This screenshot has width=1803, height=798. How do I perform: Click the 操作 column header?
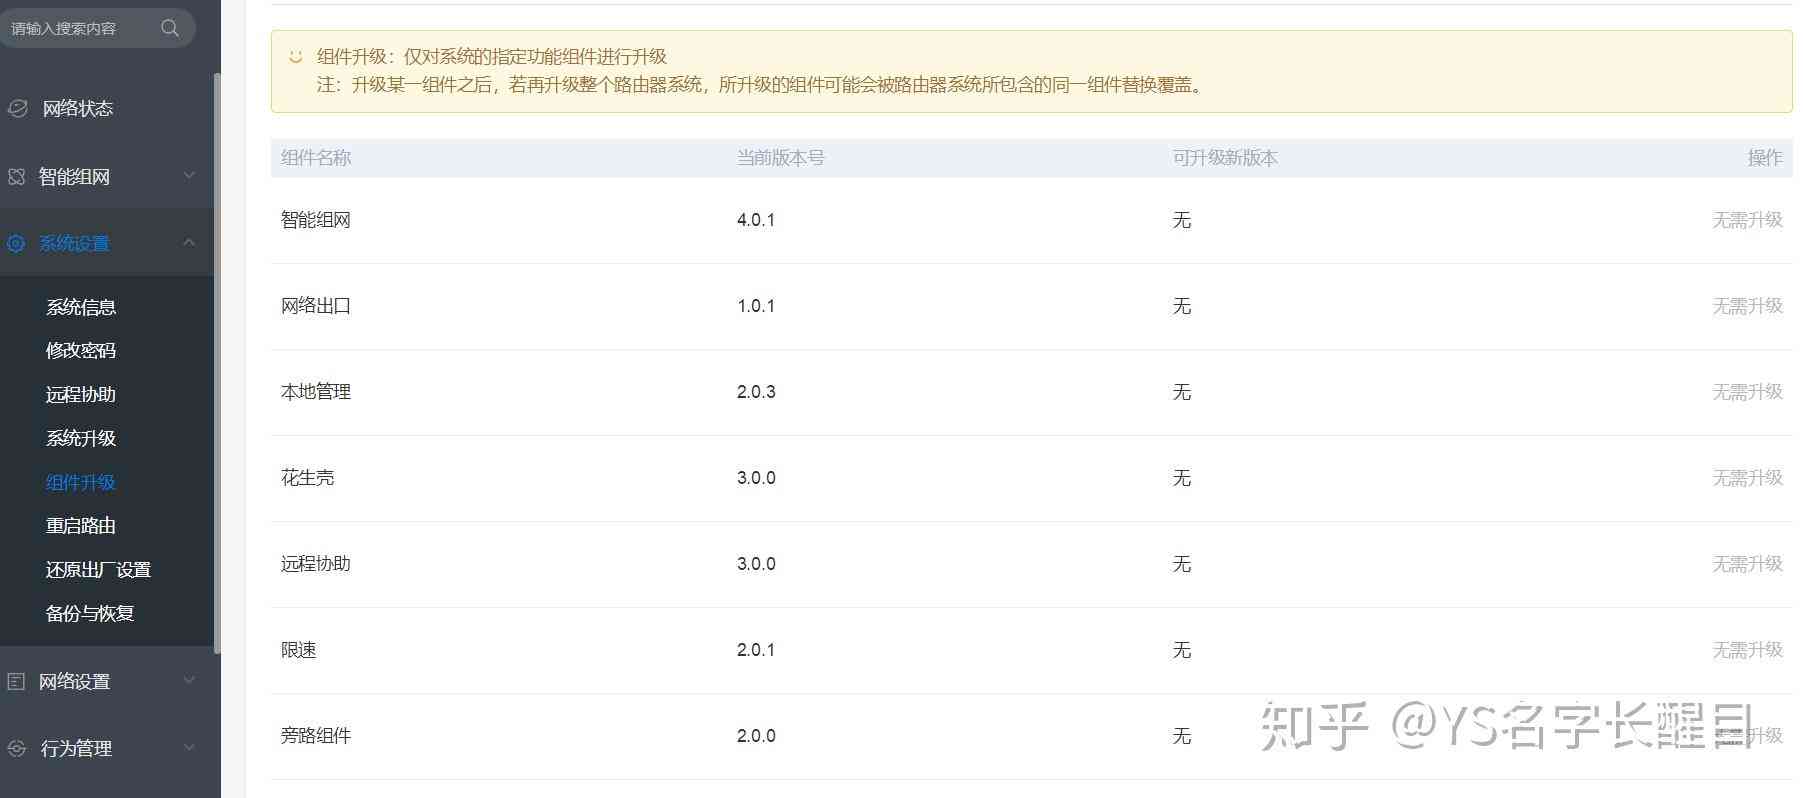(x=1765, y=158)
